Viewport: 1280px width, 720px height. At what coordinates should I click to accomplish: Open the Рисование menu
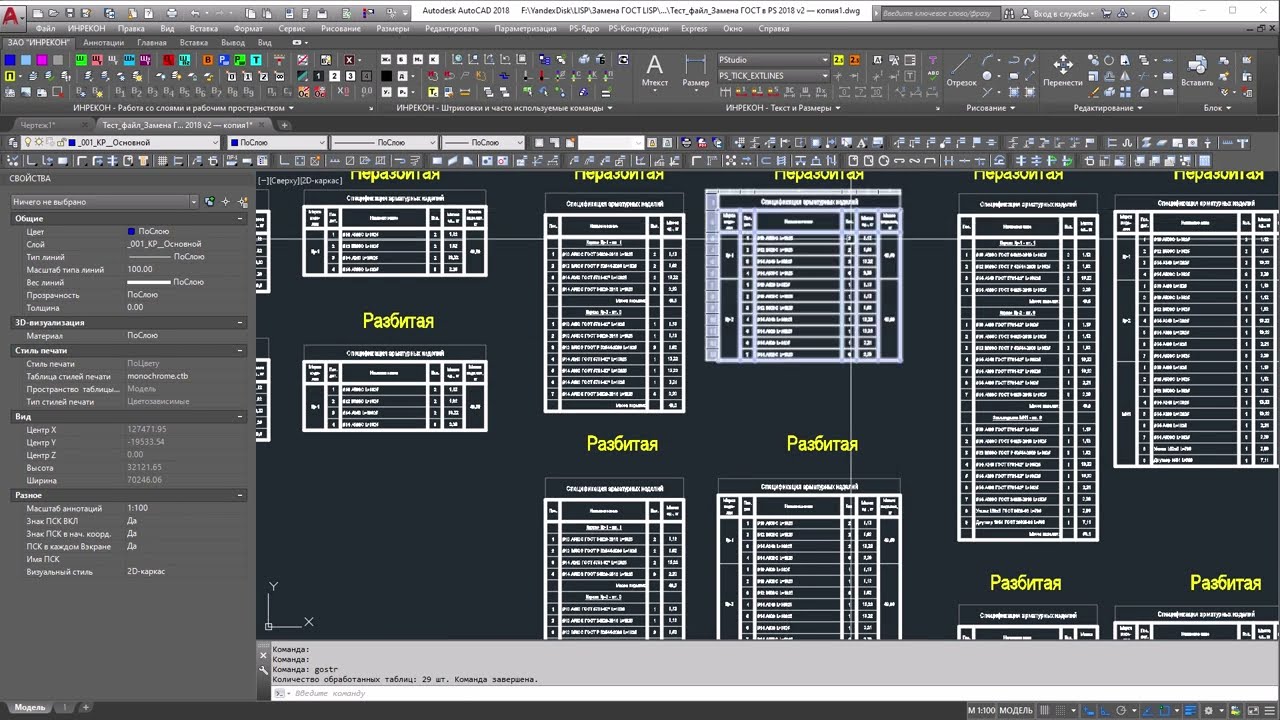click(341, 29)
